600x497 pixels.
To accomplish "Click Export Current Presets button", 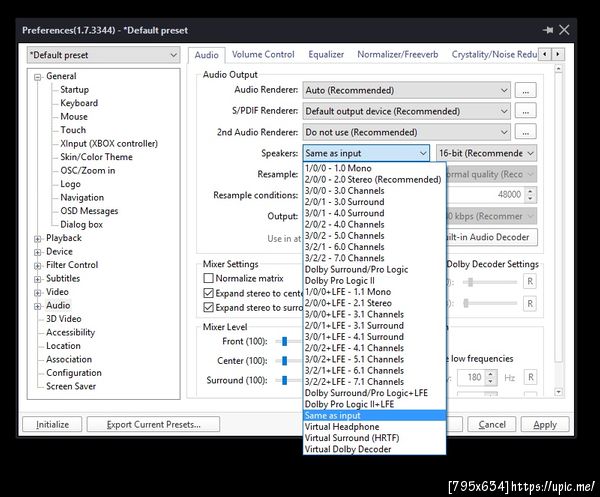I will (153, 424).
